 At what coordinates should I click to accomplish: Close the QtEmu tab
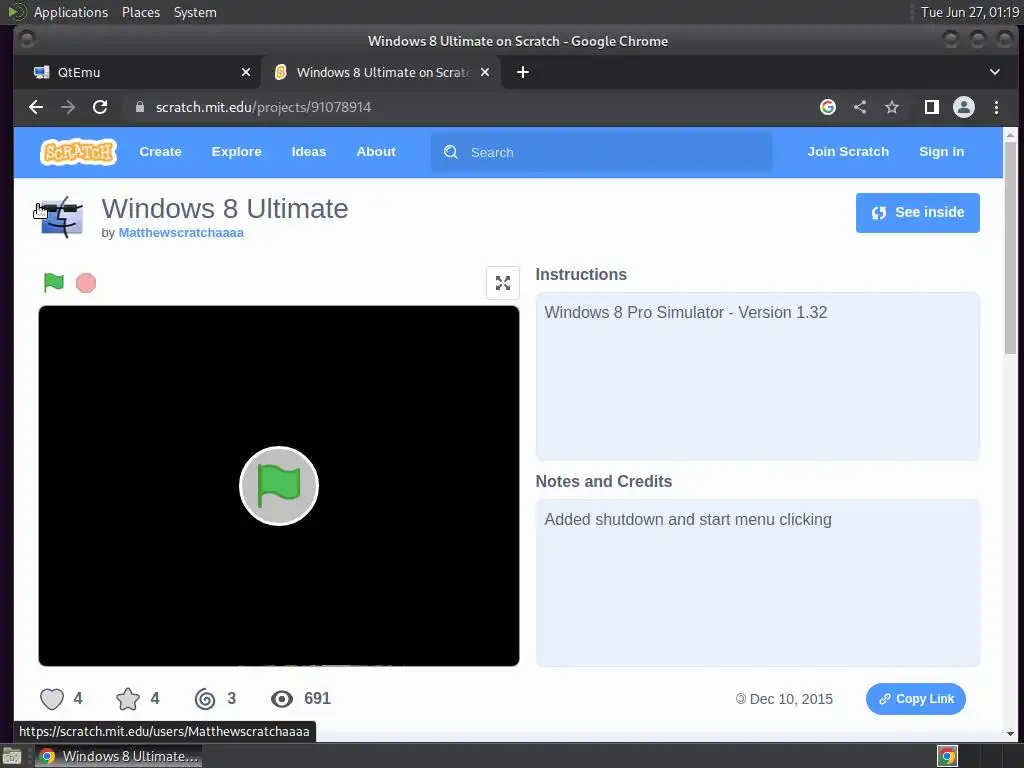coord(246,72)
